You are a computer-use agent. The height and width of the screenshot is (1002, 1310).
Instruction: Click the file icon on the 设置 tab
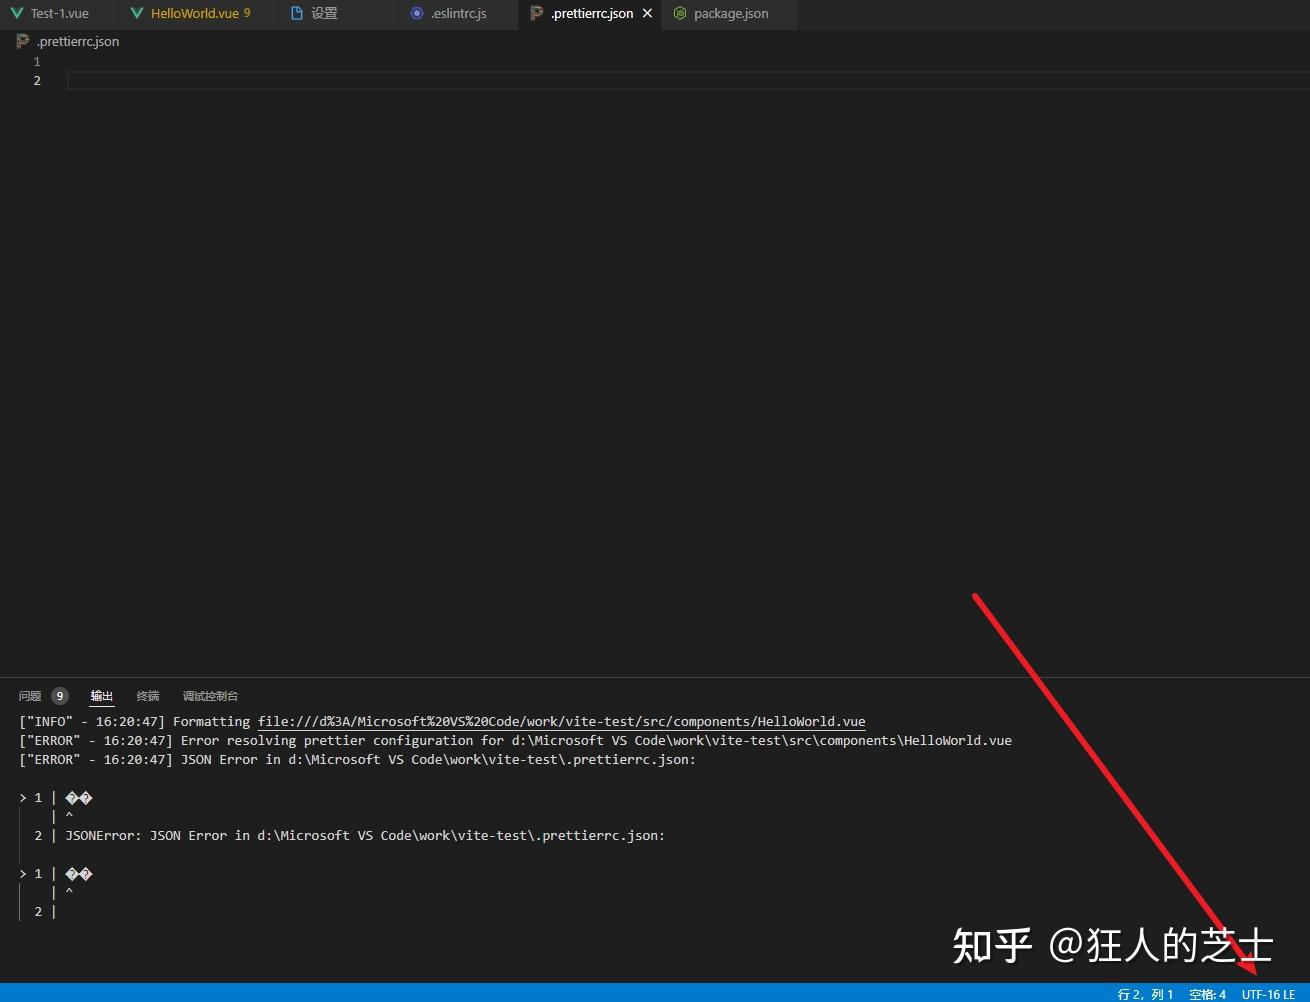tap(297, 13)
